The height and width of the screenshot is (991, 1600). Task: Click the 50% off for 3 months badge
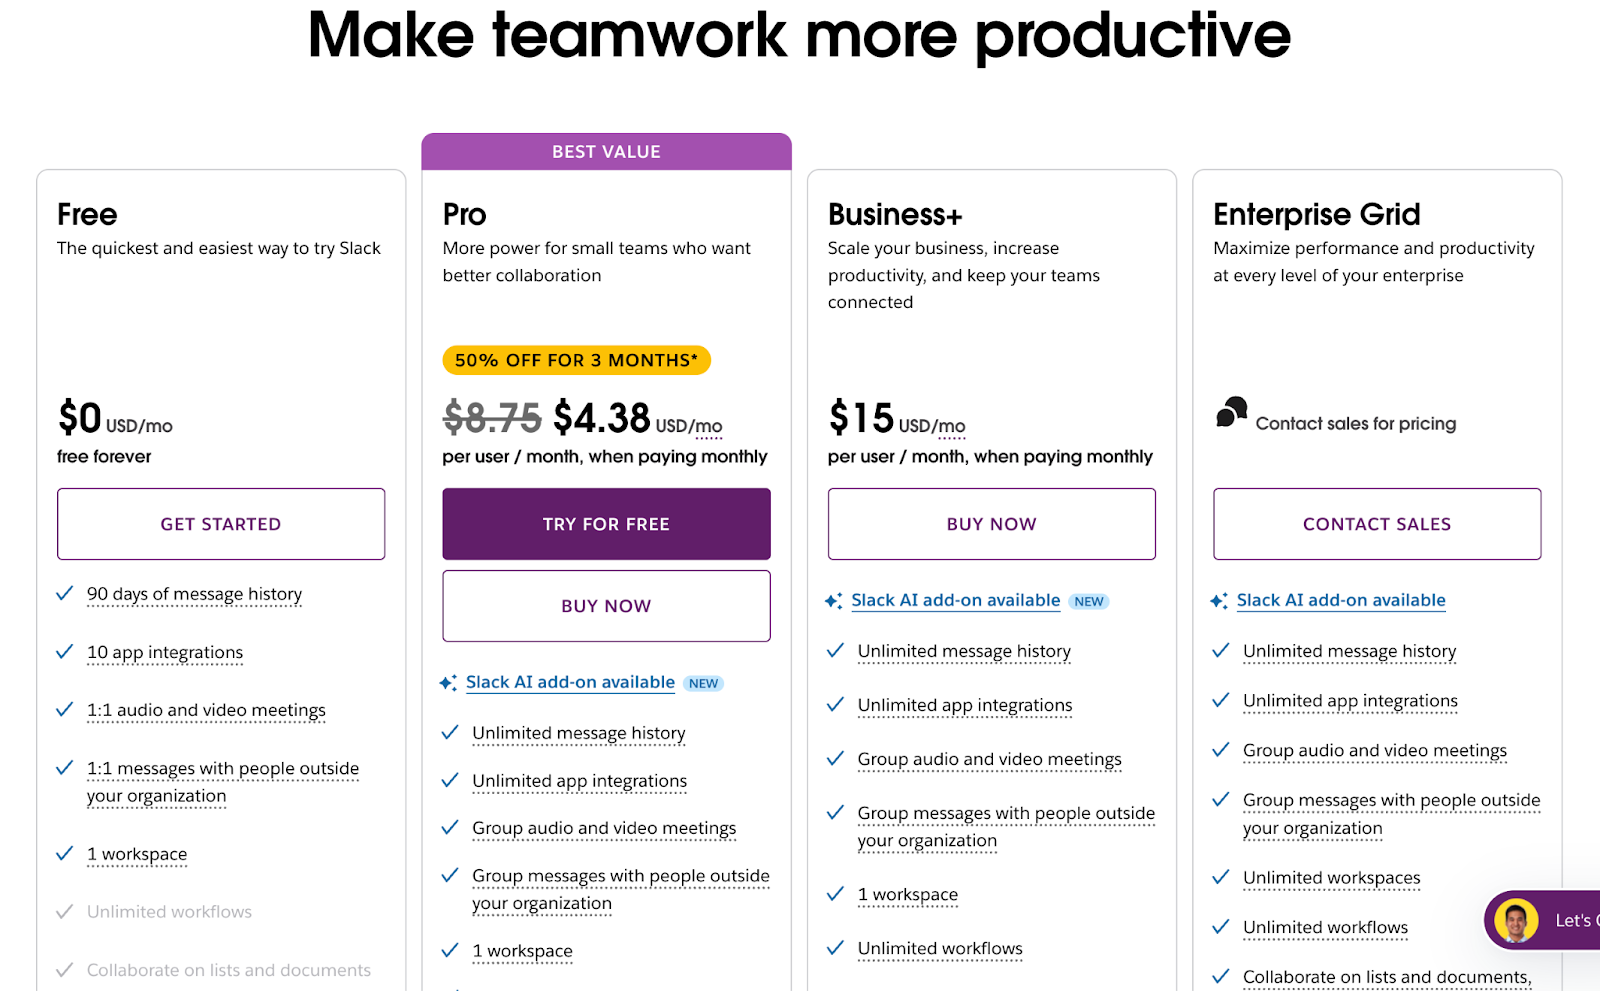[x=576, y=360]
